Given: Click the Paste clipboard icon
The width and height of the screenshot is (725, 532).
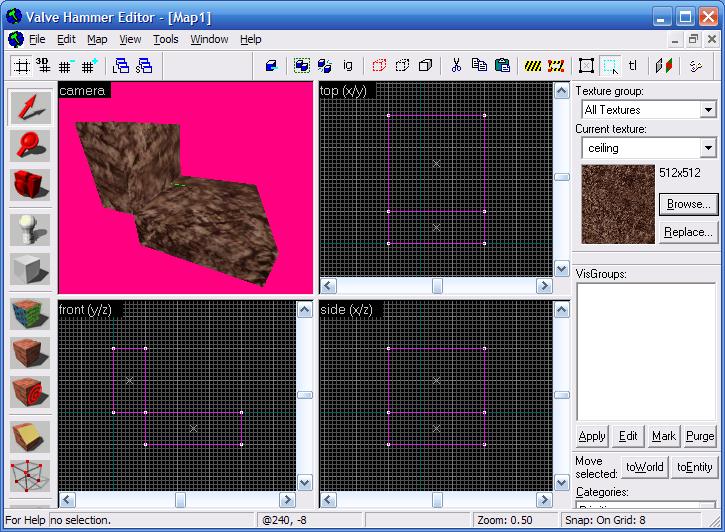Looking at the screenshot, I should click(x=502, y=66).
